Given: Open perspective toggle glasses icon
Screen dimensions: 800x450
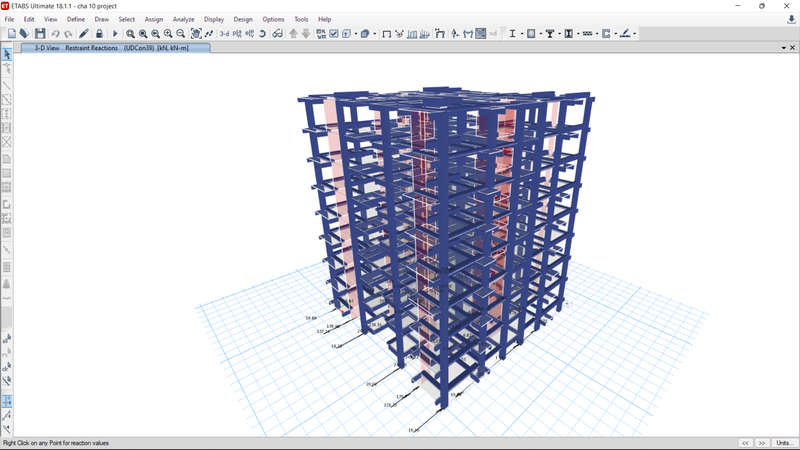Looking at the screenshot, I should pos(277,34).
